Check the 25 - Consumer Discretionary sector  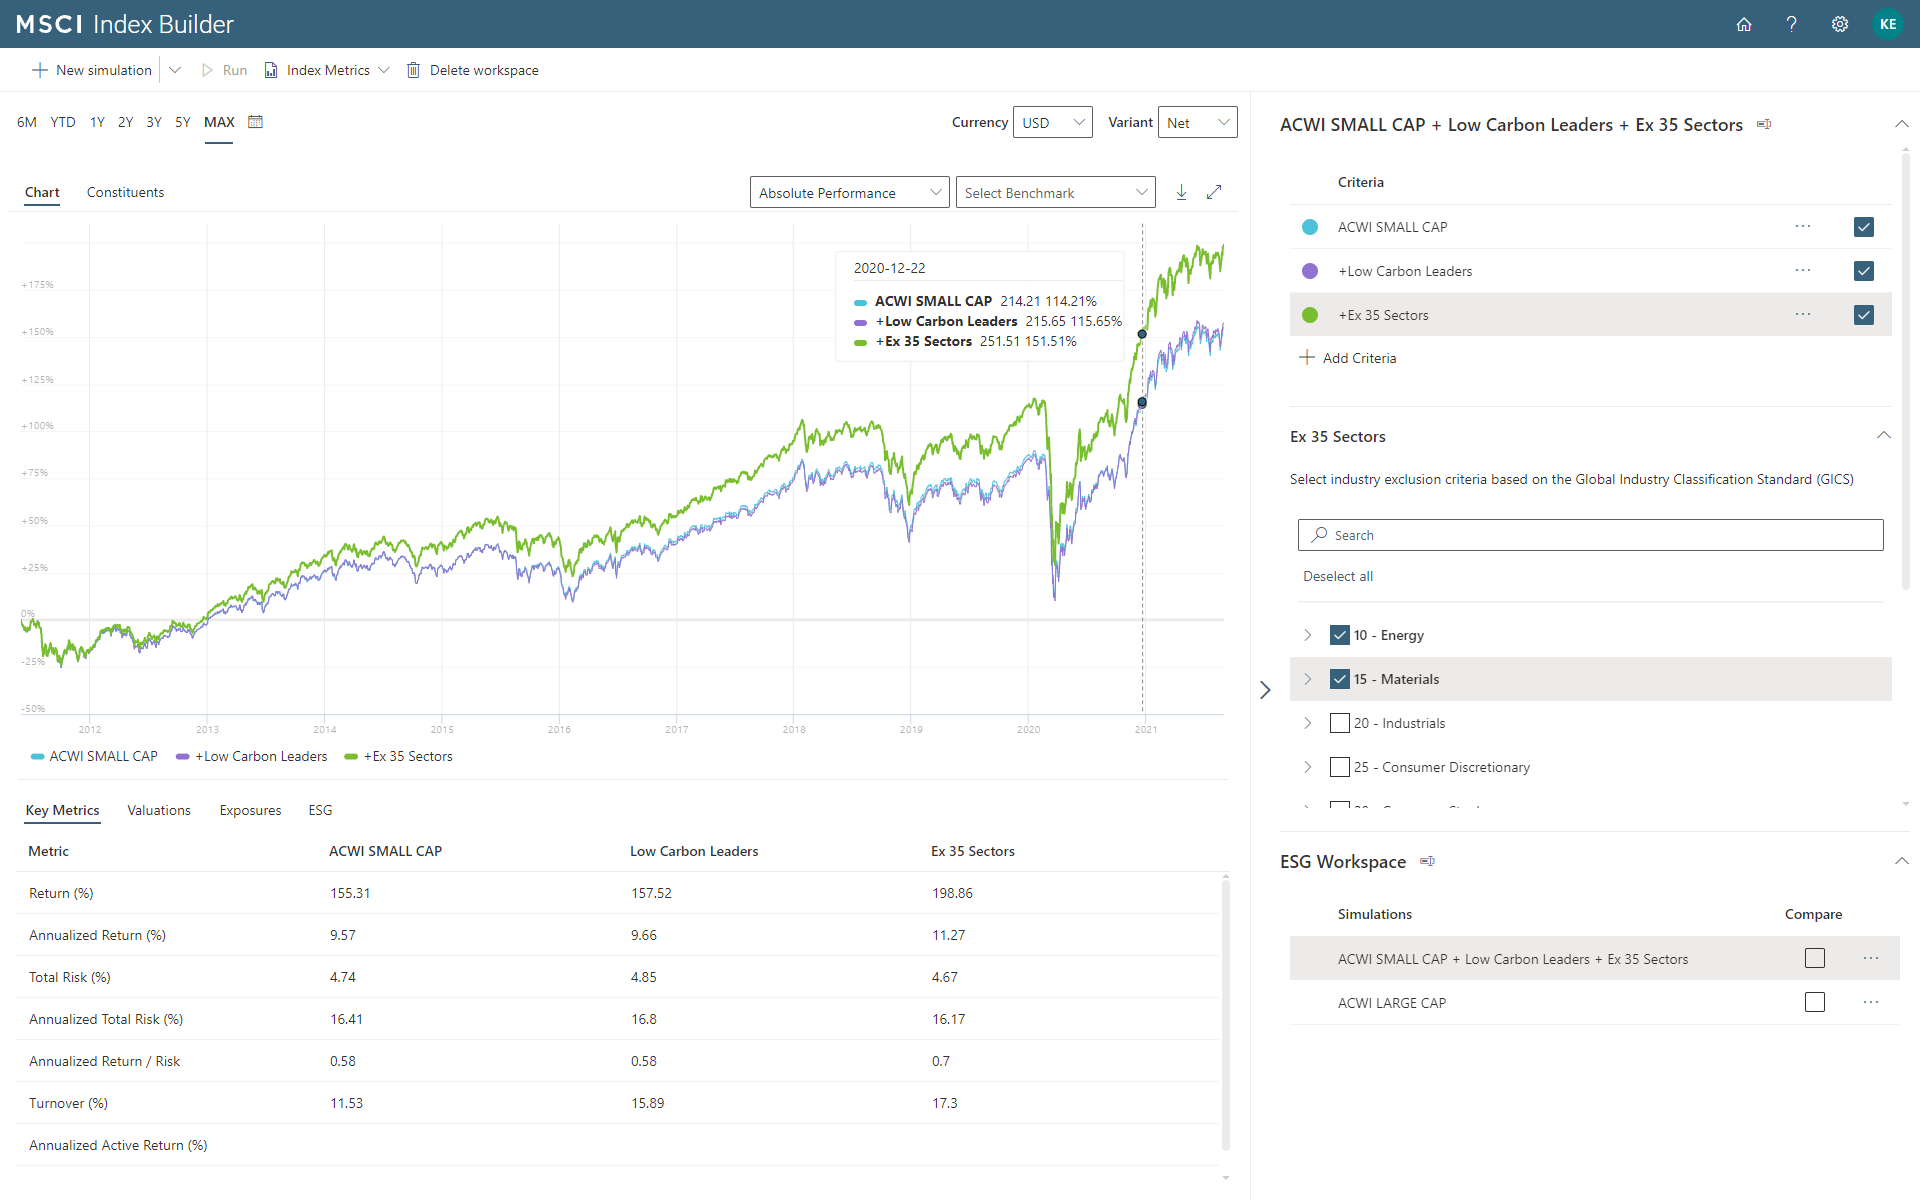1340,767
